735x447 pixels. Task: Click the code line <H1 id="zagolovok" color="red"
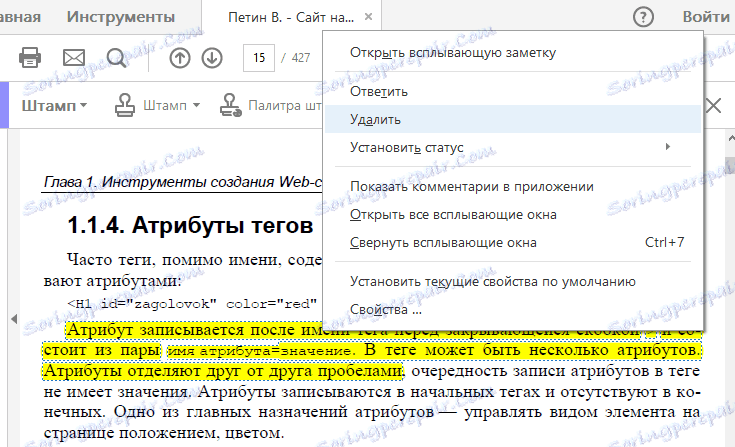(x=192, y=304)
